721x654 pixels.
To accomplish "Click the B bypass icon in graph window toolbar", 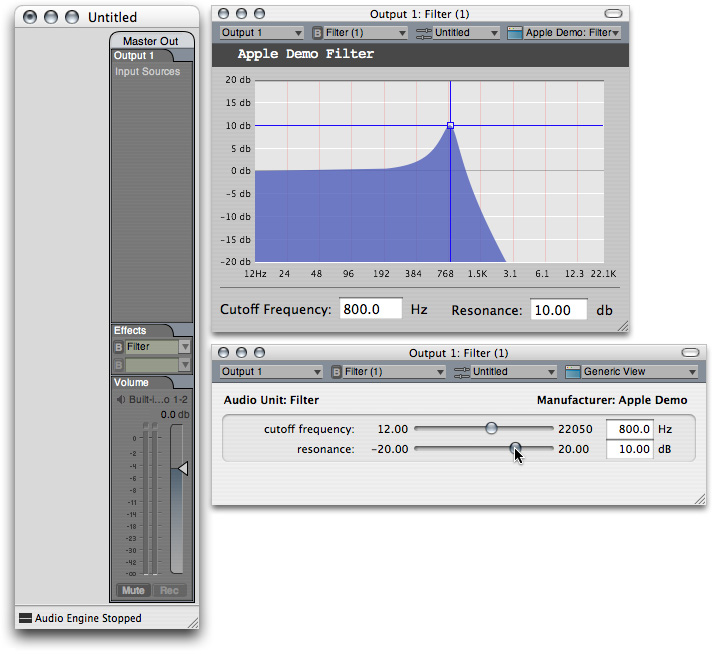I will pos(318,33).
